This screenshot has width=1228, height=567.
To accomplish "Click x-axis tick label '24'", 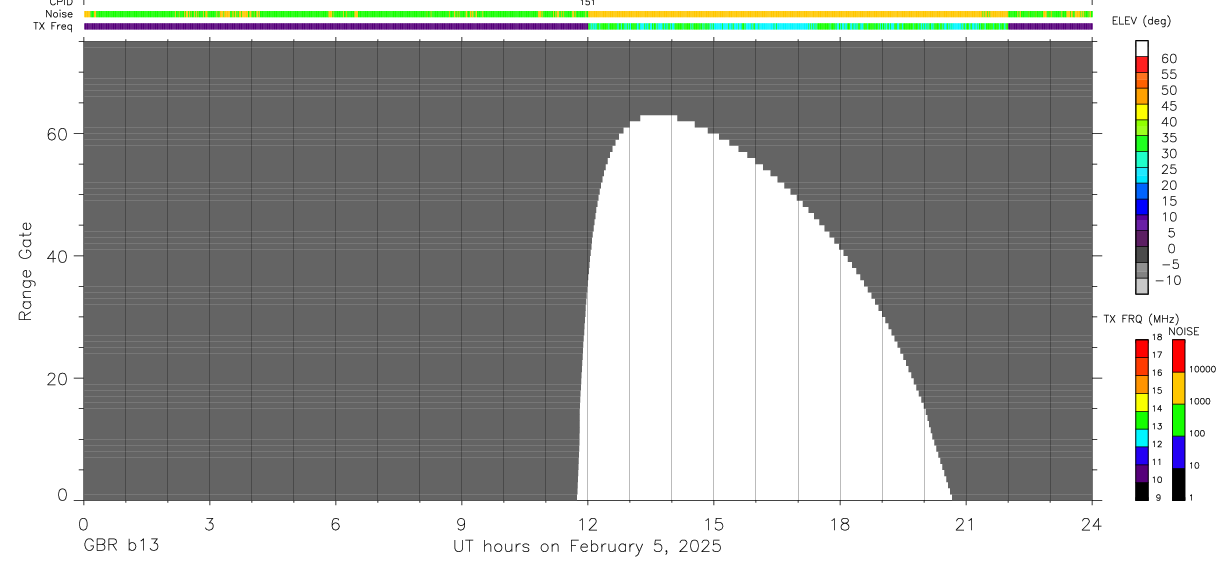I will tap(1092, 524).
